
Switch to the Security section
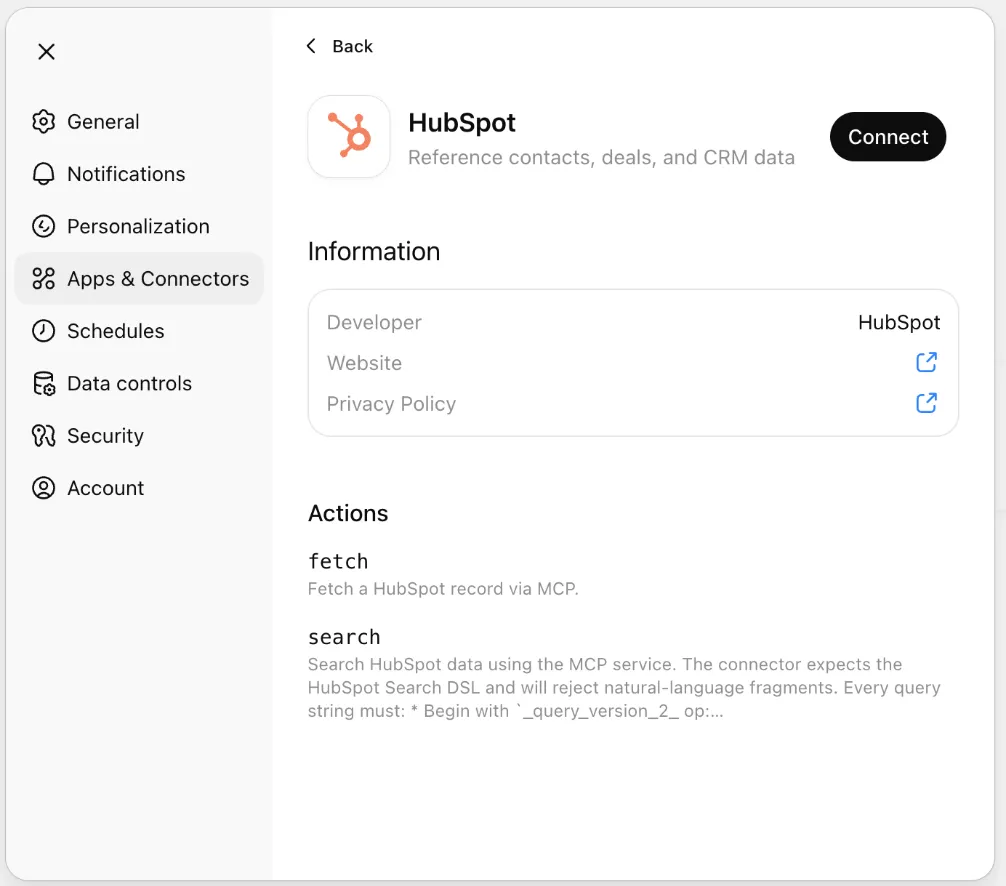(105, 435)
